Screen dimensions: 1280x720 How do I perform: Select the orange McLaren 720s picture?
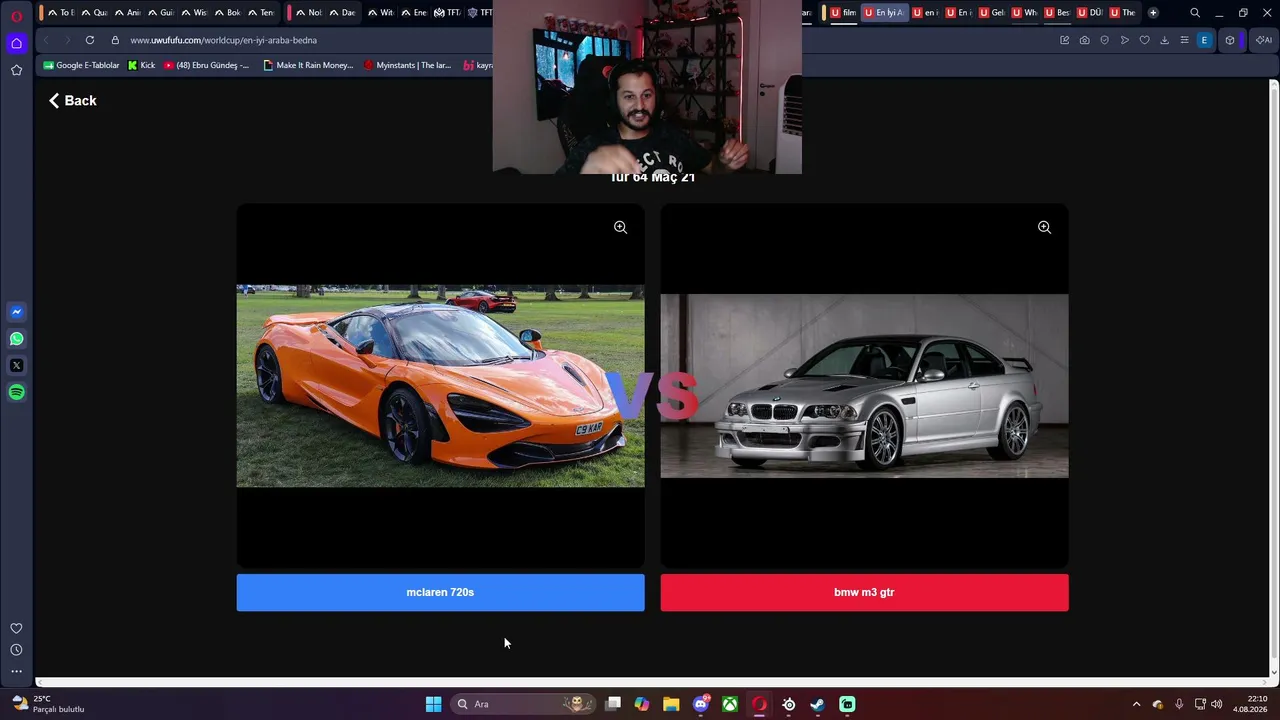pyautogui.click(x=440, y=386)
